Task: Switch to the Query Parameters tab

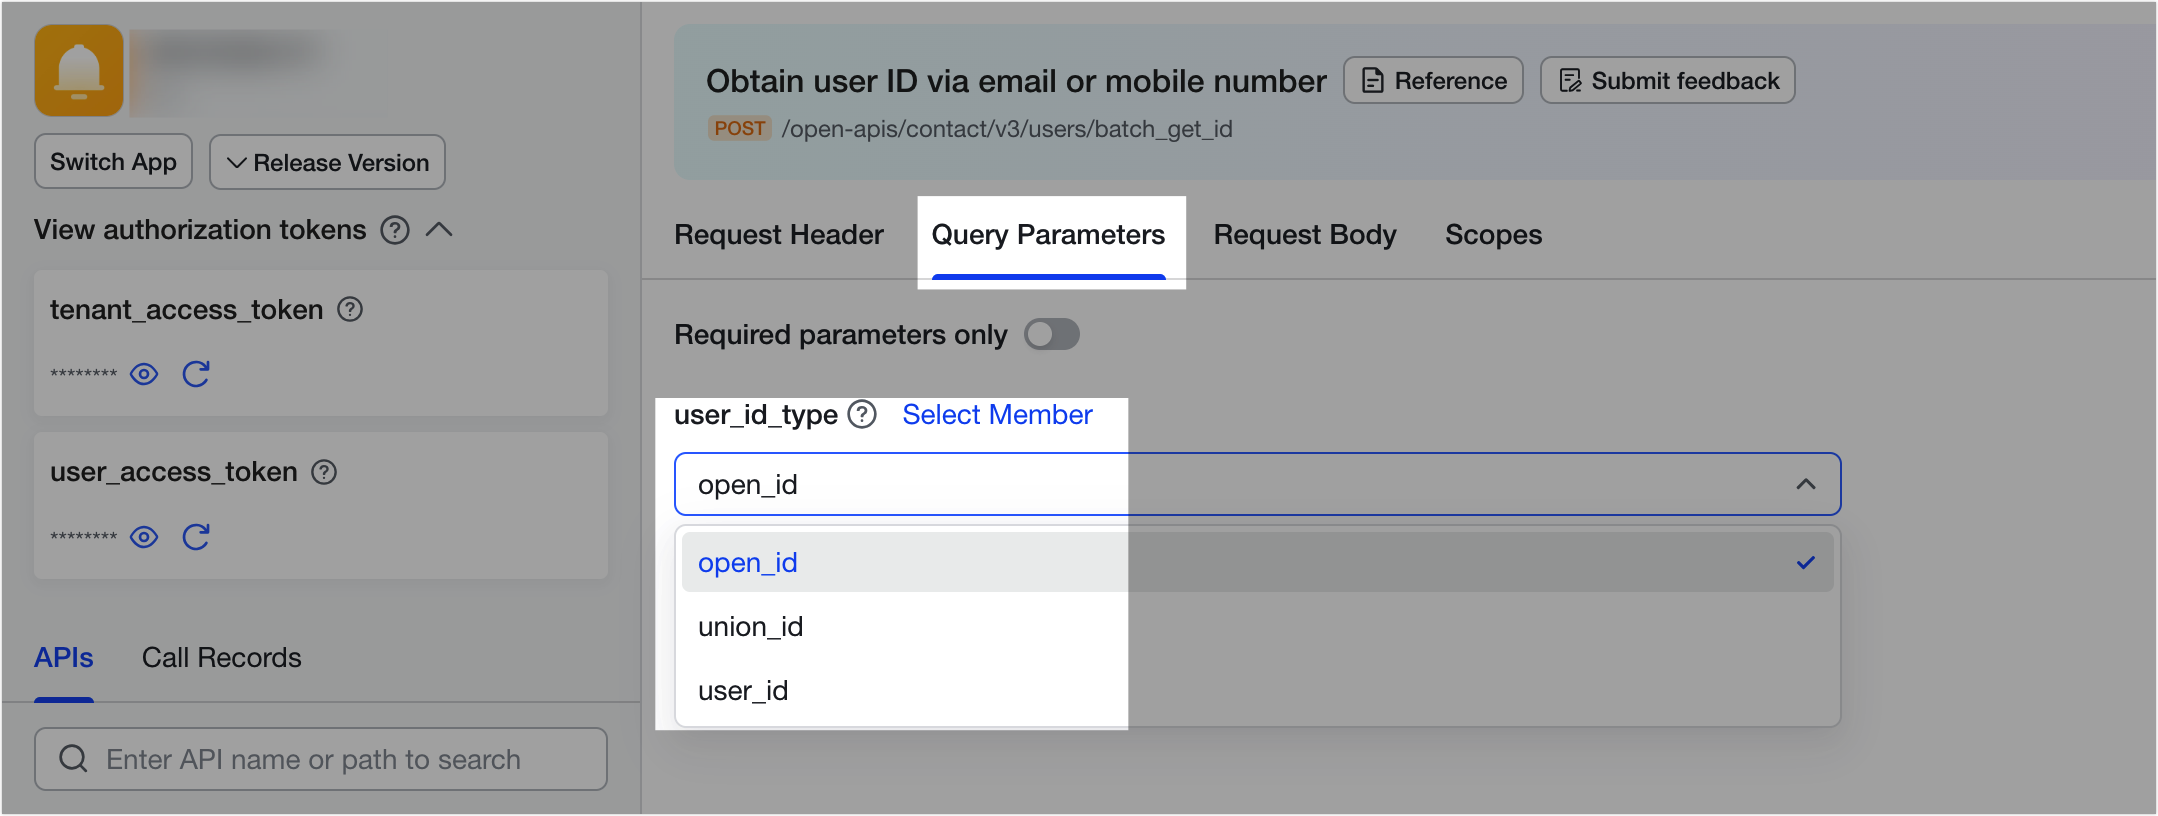Action: pyautogui.click(x=1048, y=235)
